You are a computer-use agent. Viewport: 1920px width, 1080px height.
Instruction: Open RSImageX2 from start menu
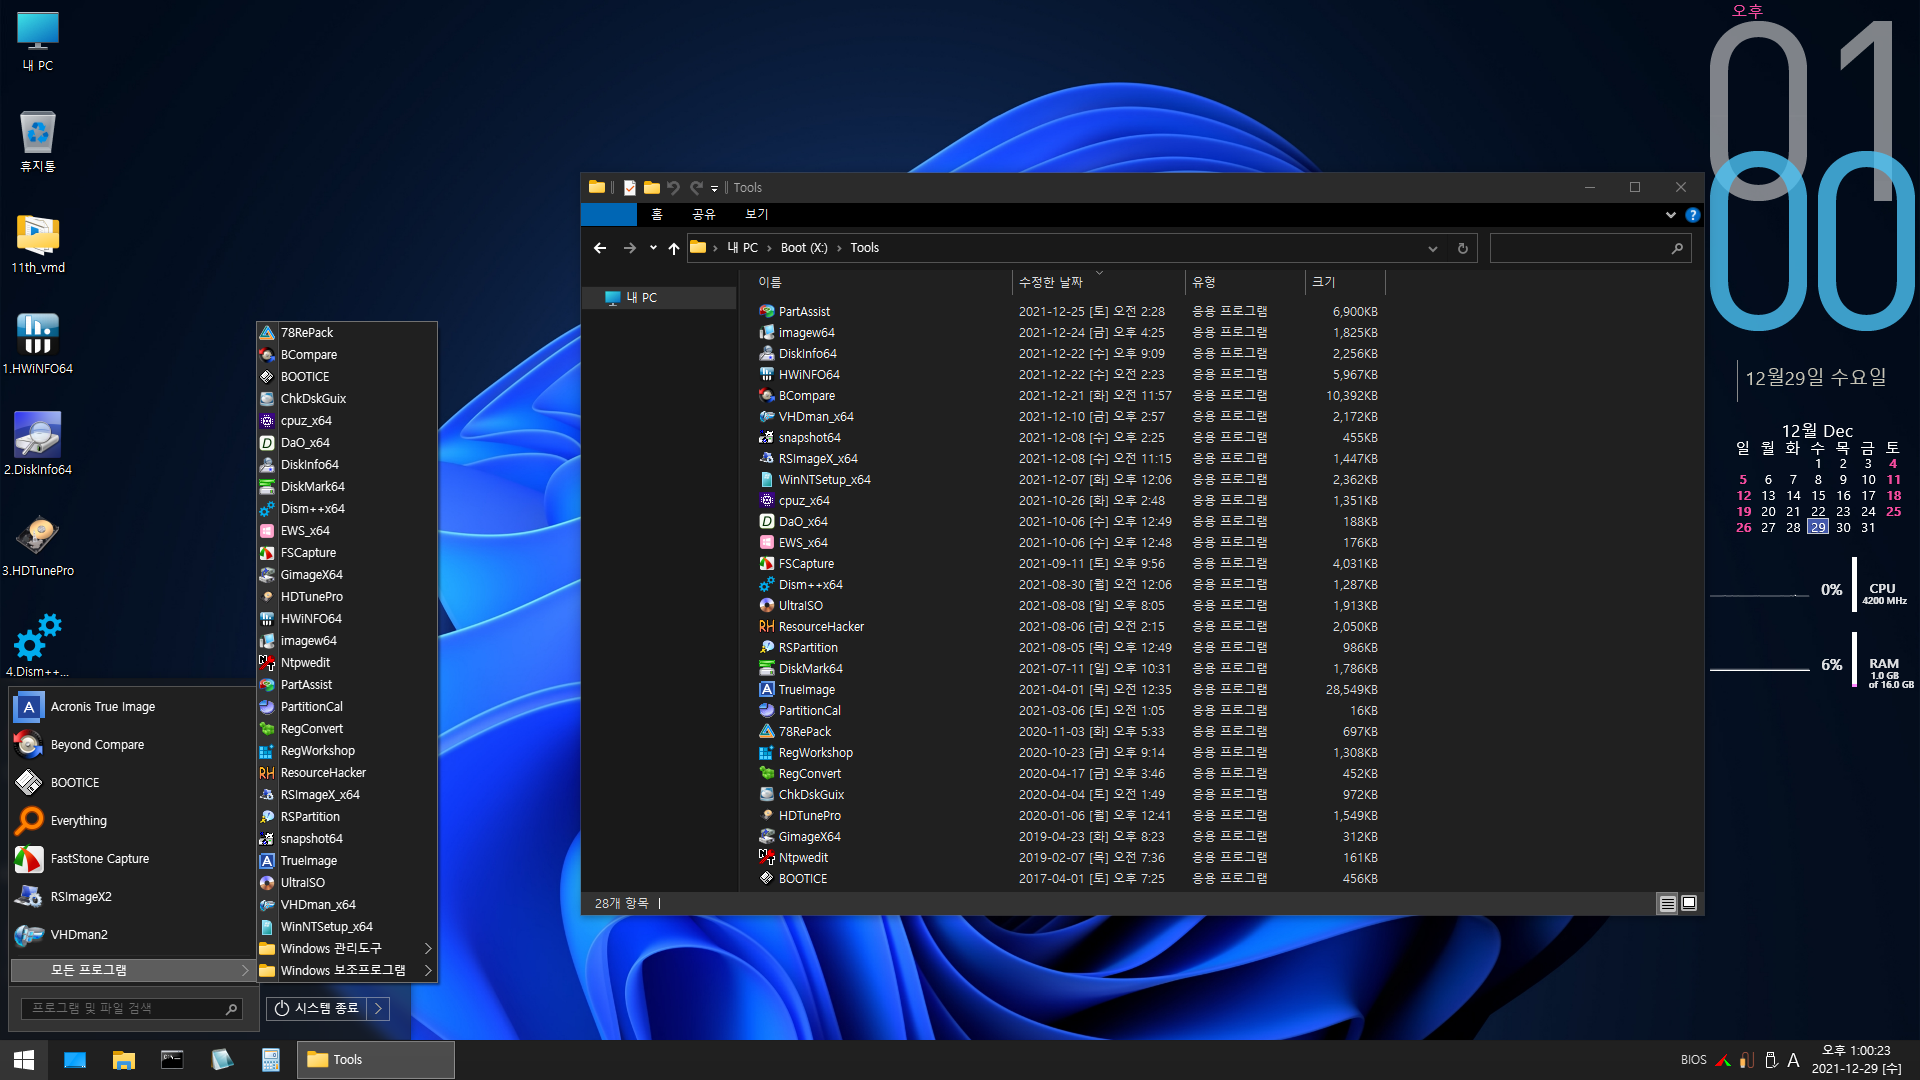click(131, 897)
